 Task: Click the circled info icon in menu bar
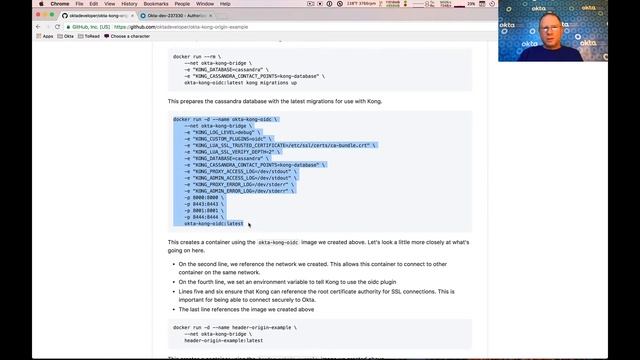(329, 4)
